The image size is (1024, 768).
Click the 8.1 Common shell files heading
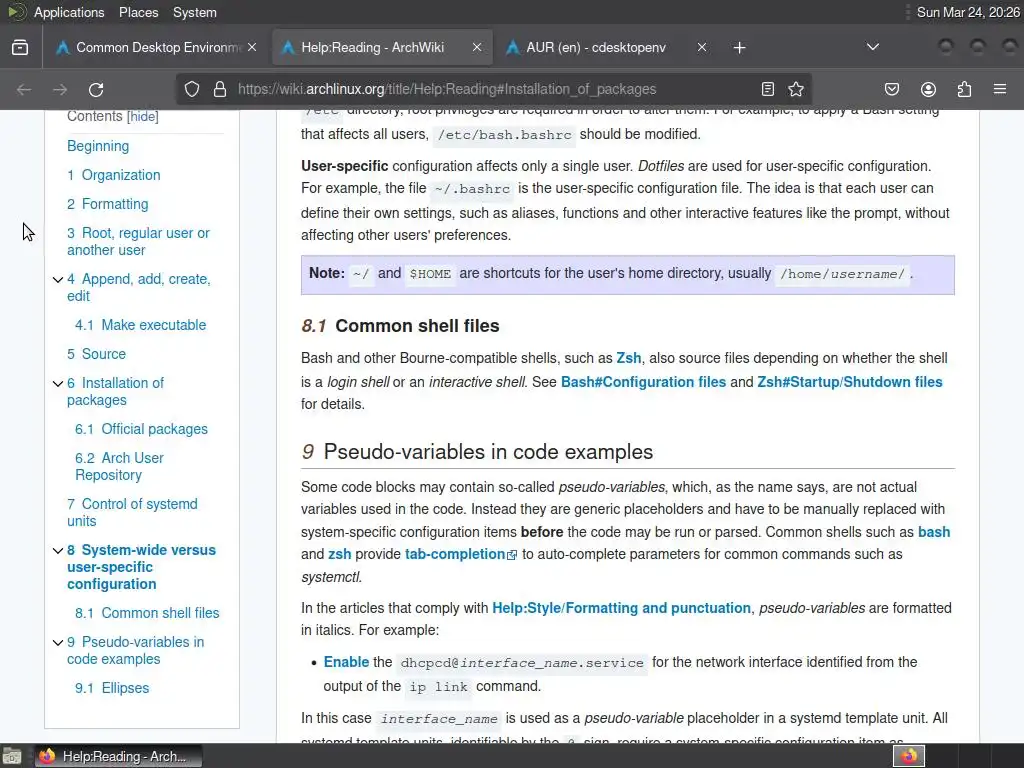point(400,326)
